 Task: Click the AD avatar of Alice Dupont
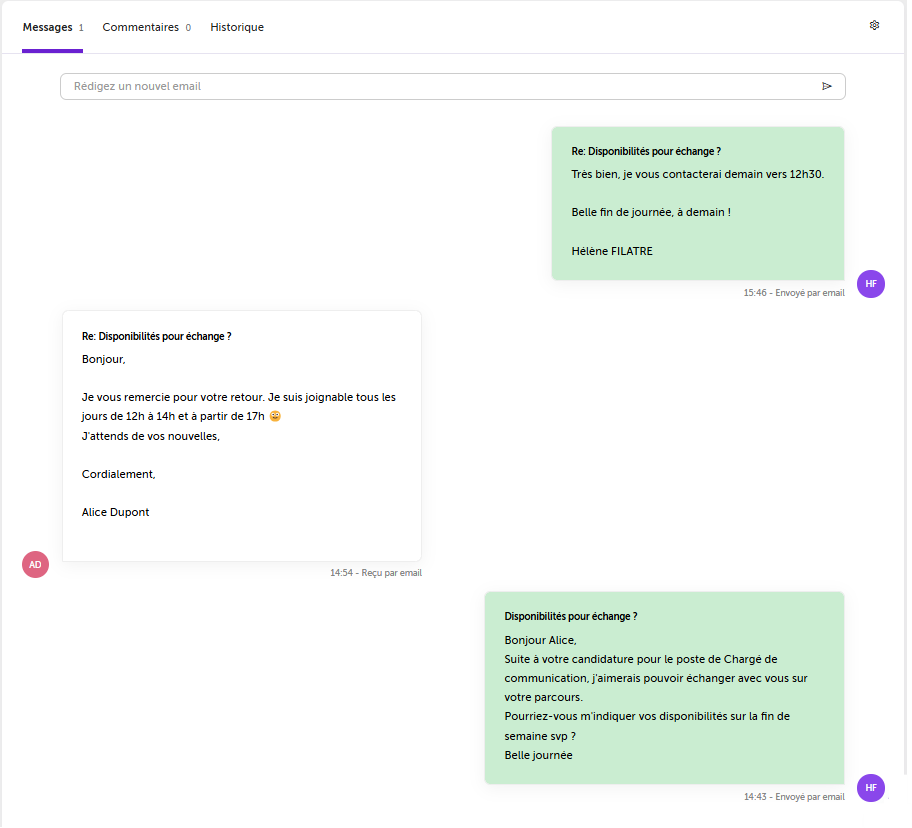click(x=35, y=565)
